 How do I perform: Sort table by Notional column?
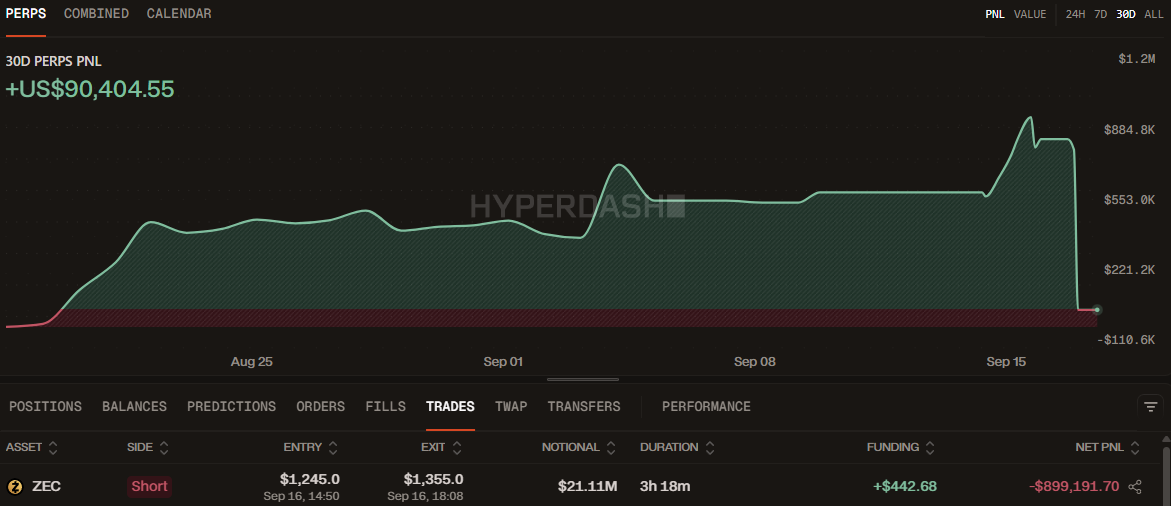click(579, 448)
